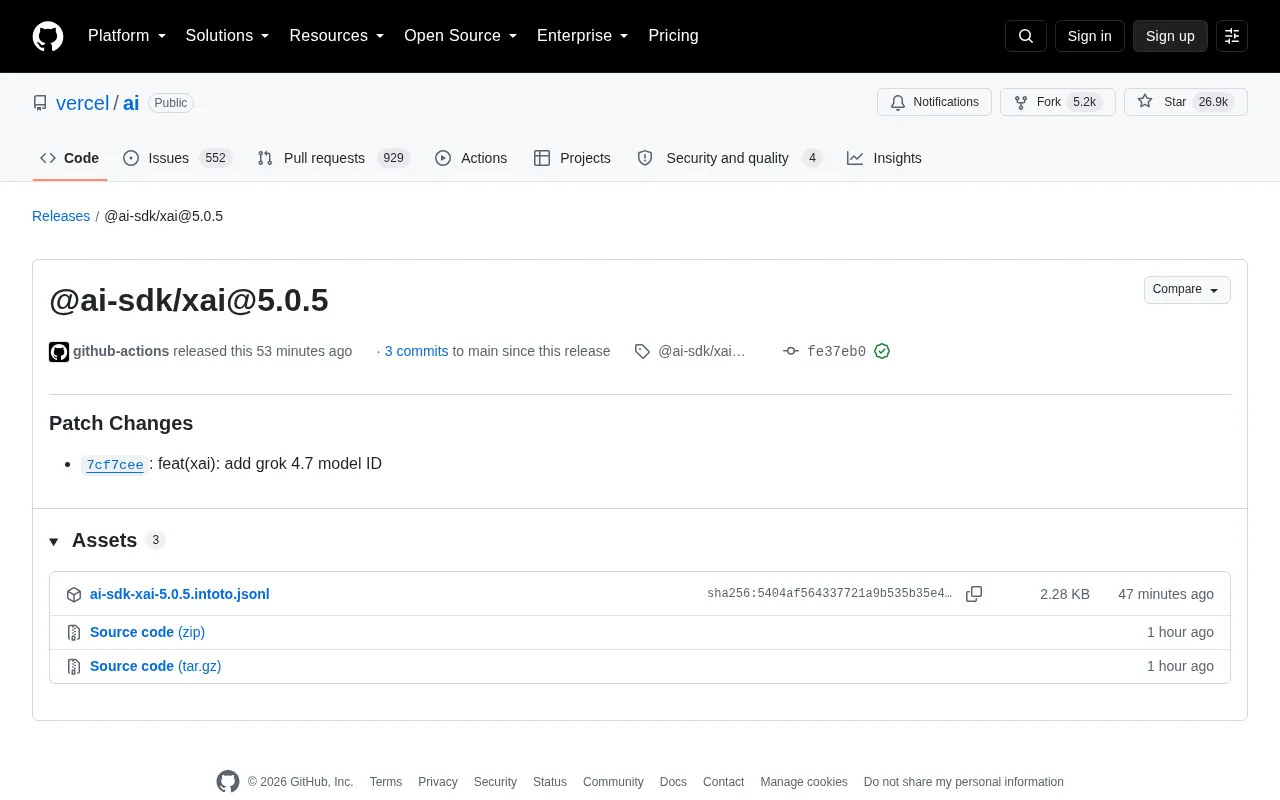Download ai-sdk-xai-5.0.5.intoto.jsonl
Screen dimensions: 1280x800
point(180,594)
